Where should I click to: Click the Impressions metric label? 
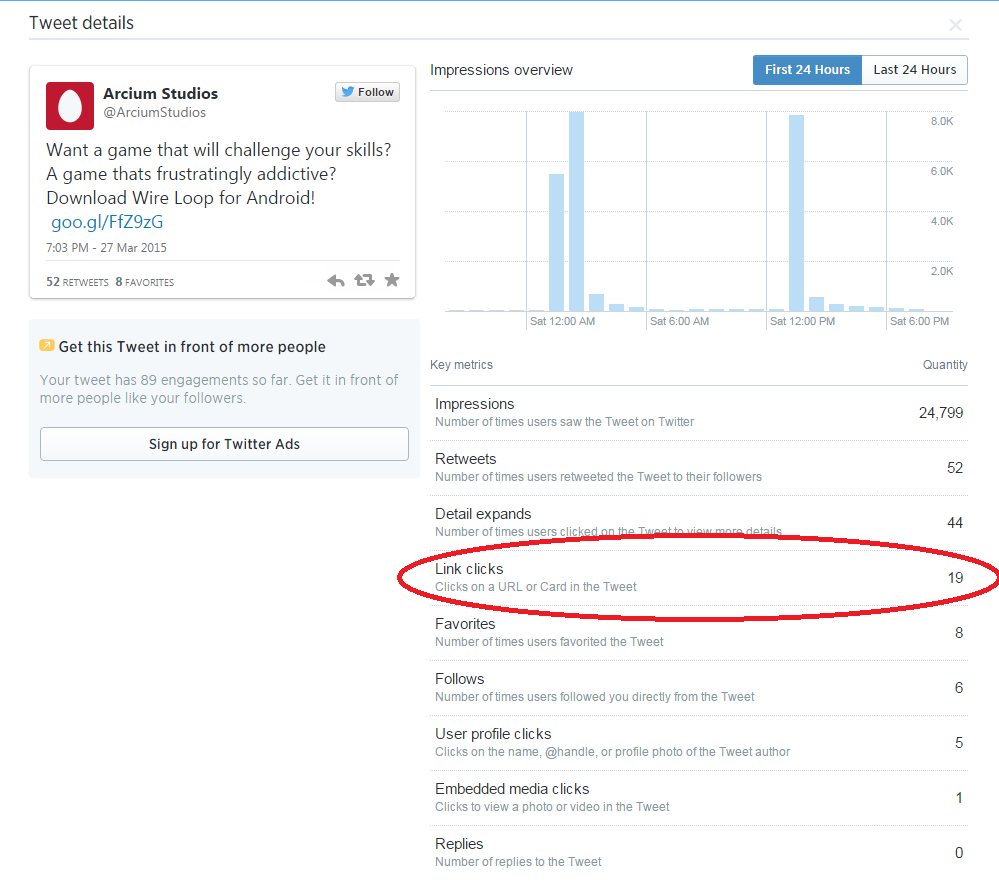tap(475, 404)
